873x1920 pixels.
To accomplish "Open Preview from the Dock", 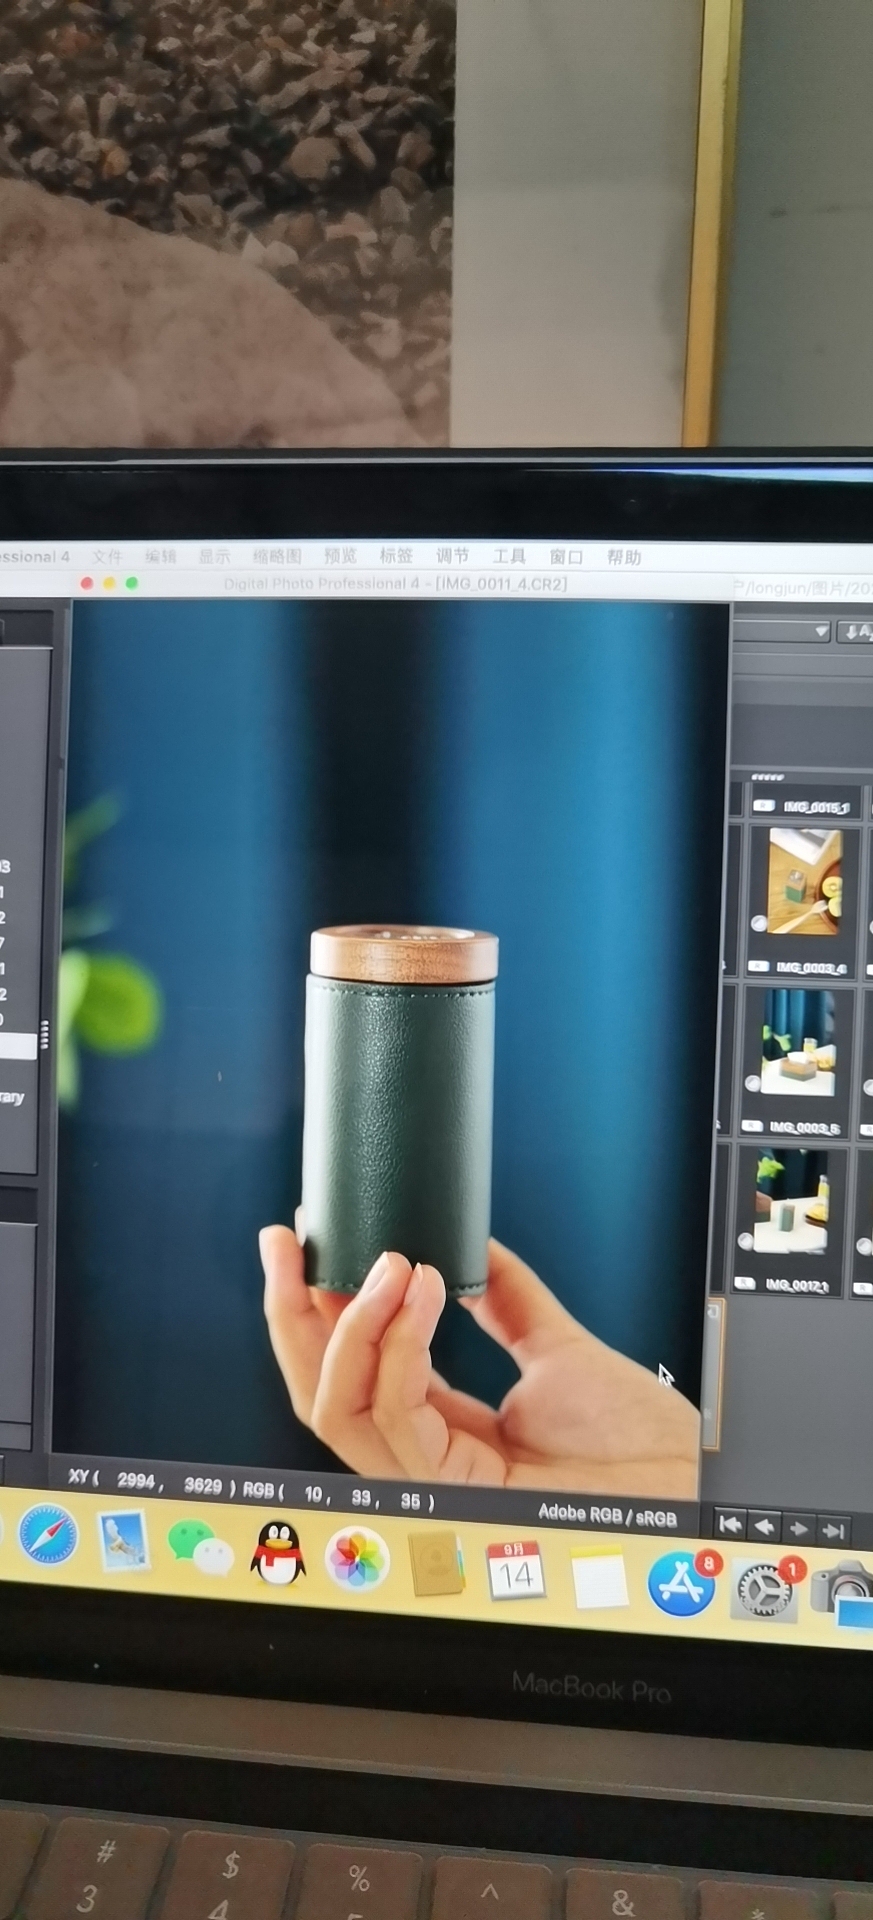I will point(124,1541).
